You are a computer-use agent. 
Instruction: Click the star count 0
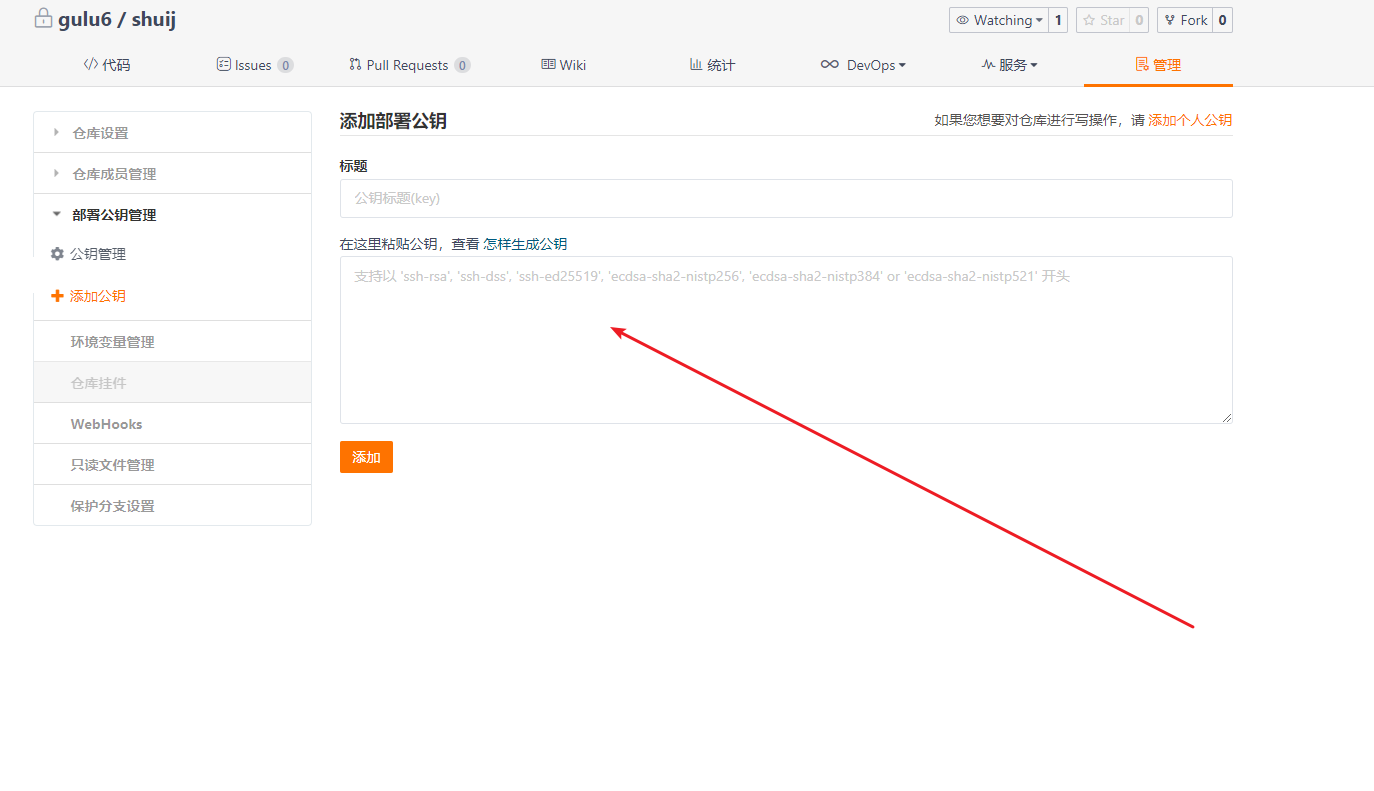1139,20
